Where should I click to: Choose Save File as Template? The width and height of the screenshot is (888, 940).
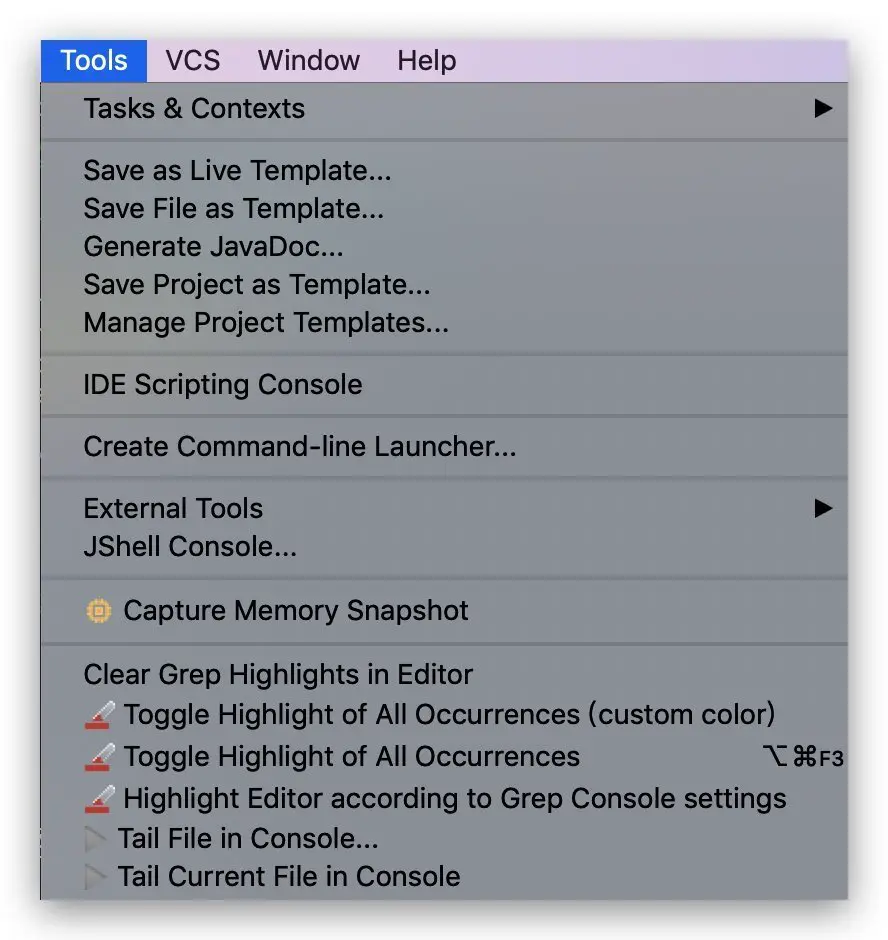click(233, 208)
